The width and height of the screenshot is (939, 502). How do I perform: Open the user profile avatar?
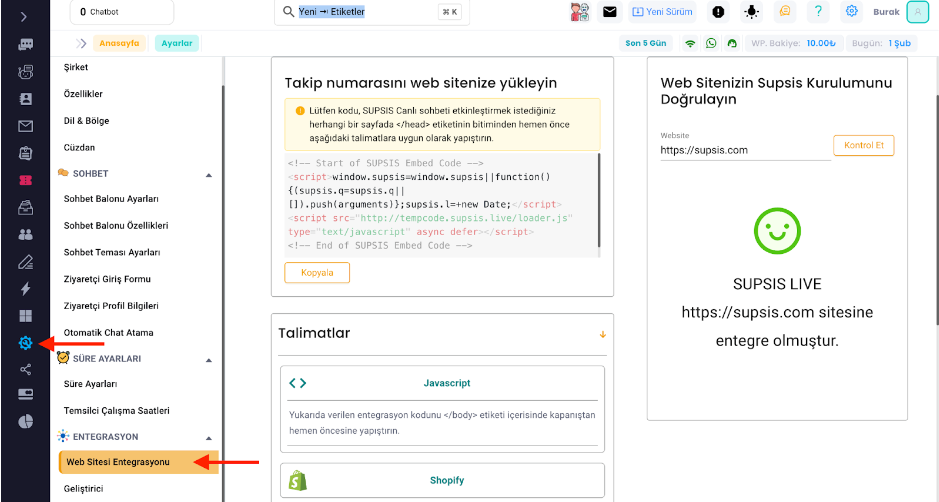tap(917, 12)
